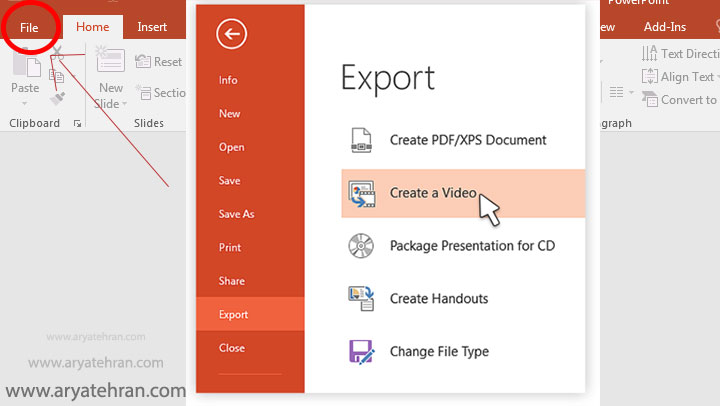This screenshot has height=406, width=720.
Task: Expand the New Slide dropdown arrow
Action: pyautogui.click(x=124, y=103)
